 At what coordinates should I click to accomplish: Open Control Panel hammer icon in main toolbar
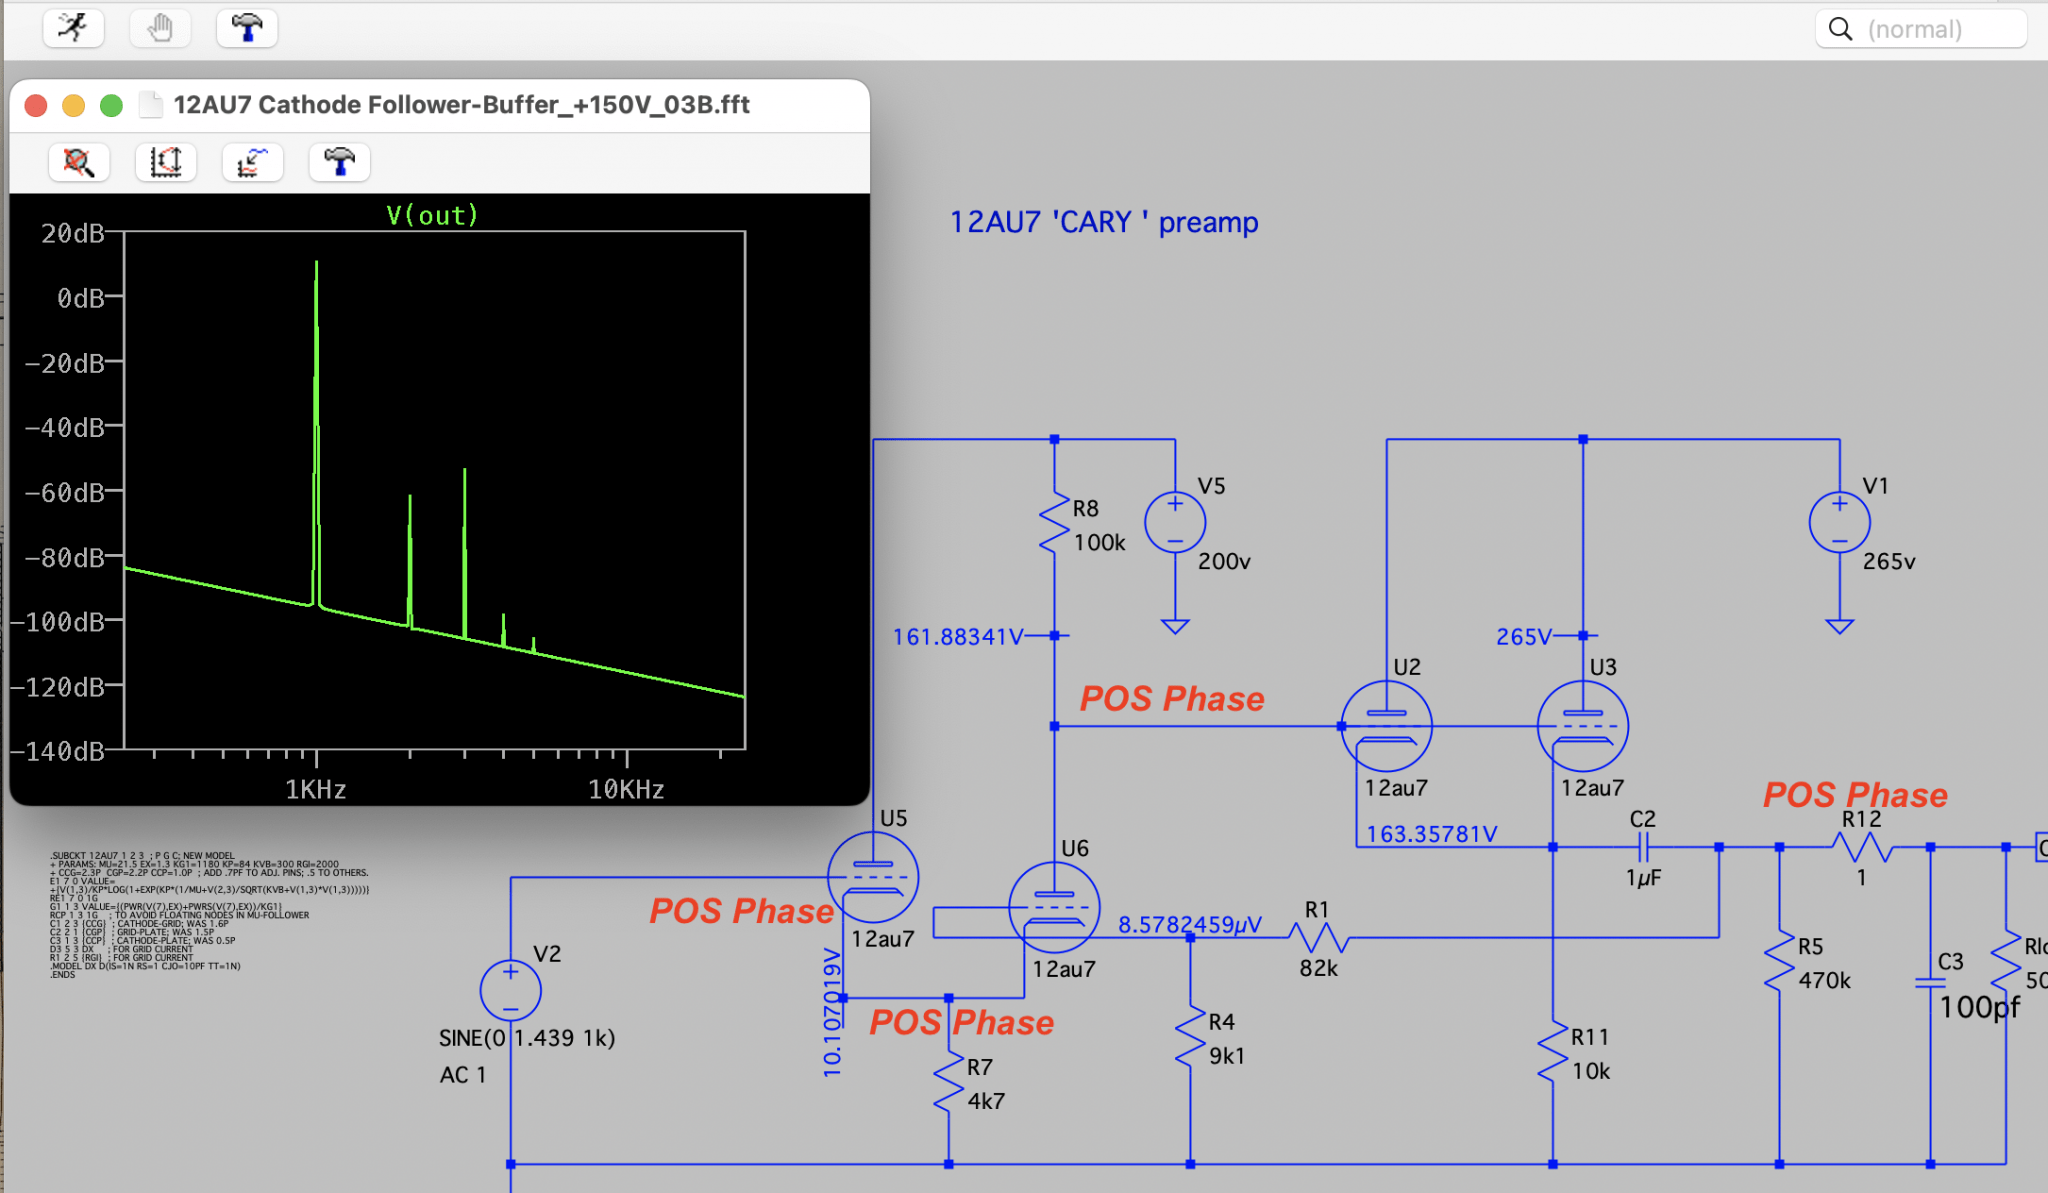pos(247,28)
